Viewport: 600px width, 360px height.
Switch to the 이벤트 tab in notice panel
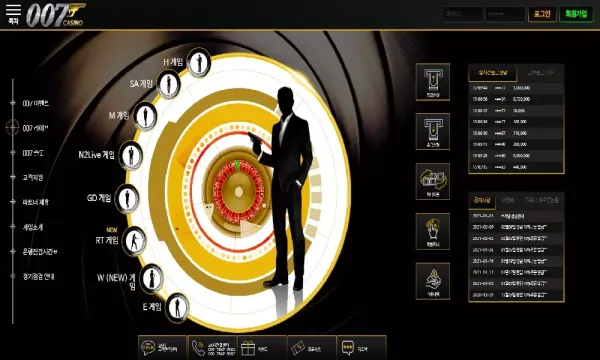point(507,200)
